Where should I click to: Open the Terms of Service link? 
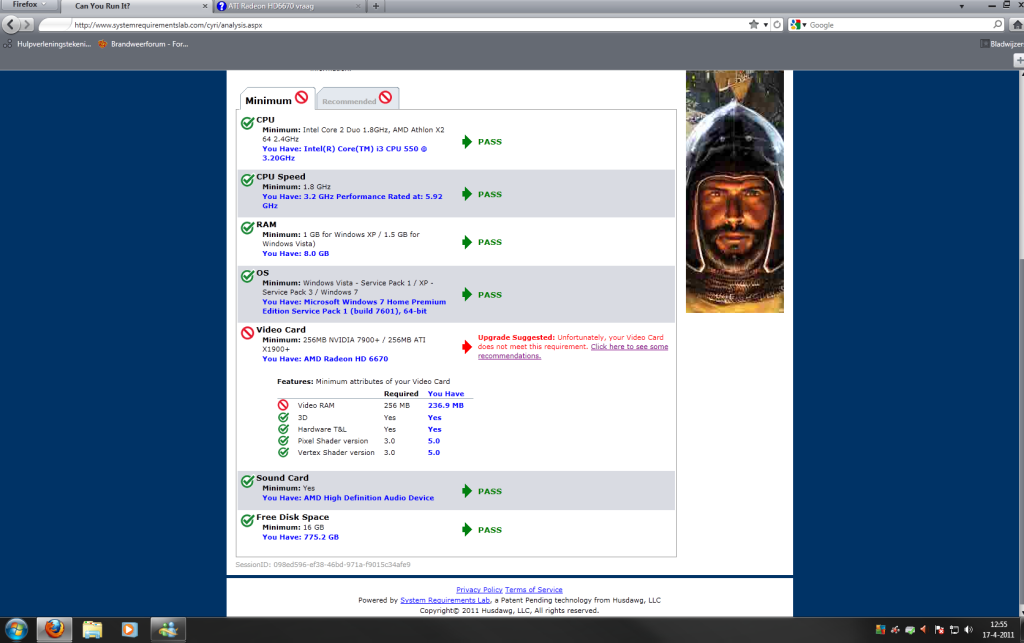pyautogui.click(x=534, y=589)
